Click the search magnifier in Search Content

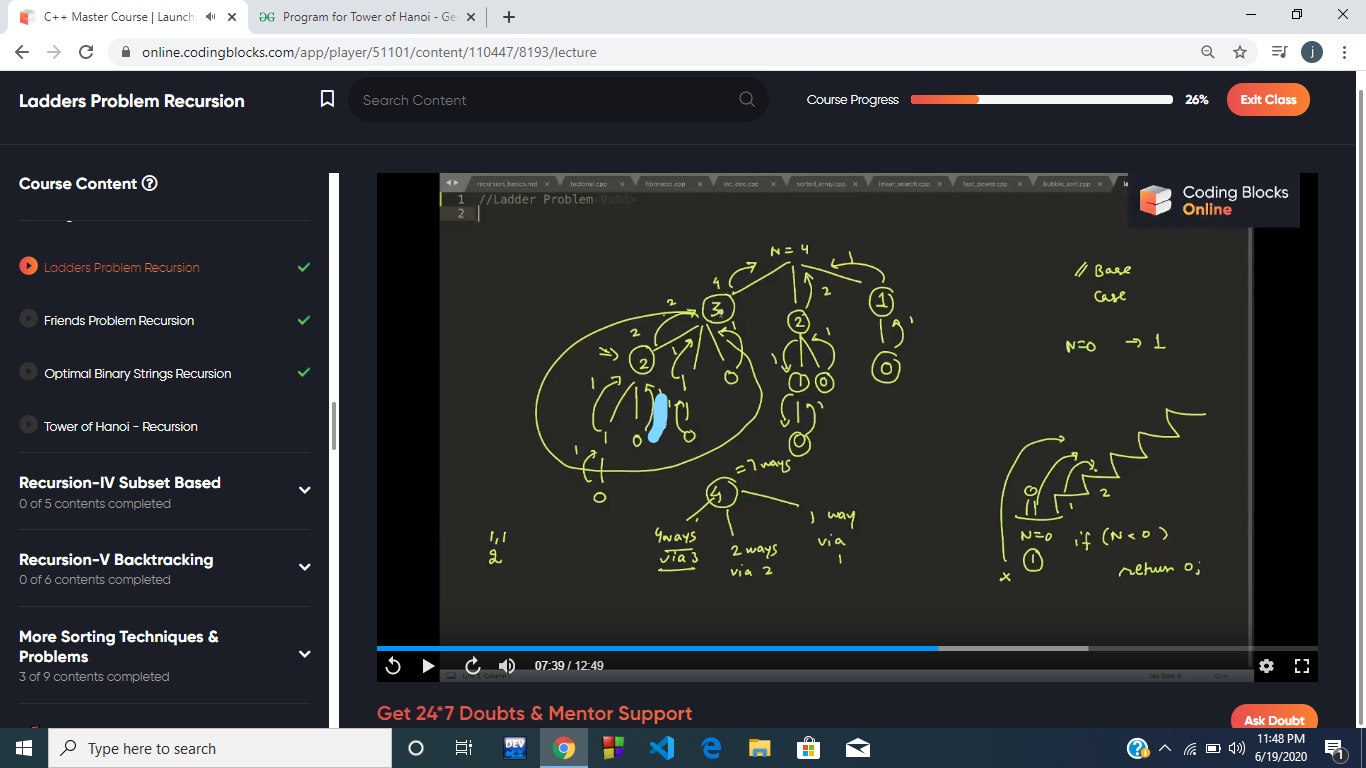tap(746, 100)
